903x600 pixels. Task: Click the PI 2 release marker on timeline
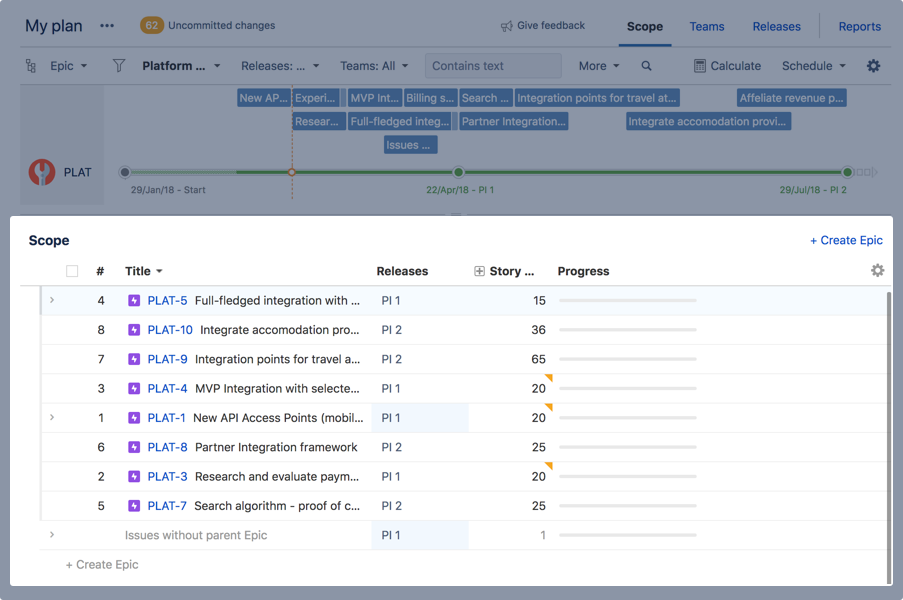[x=847, y=172]
